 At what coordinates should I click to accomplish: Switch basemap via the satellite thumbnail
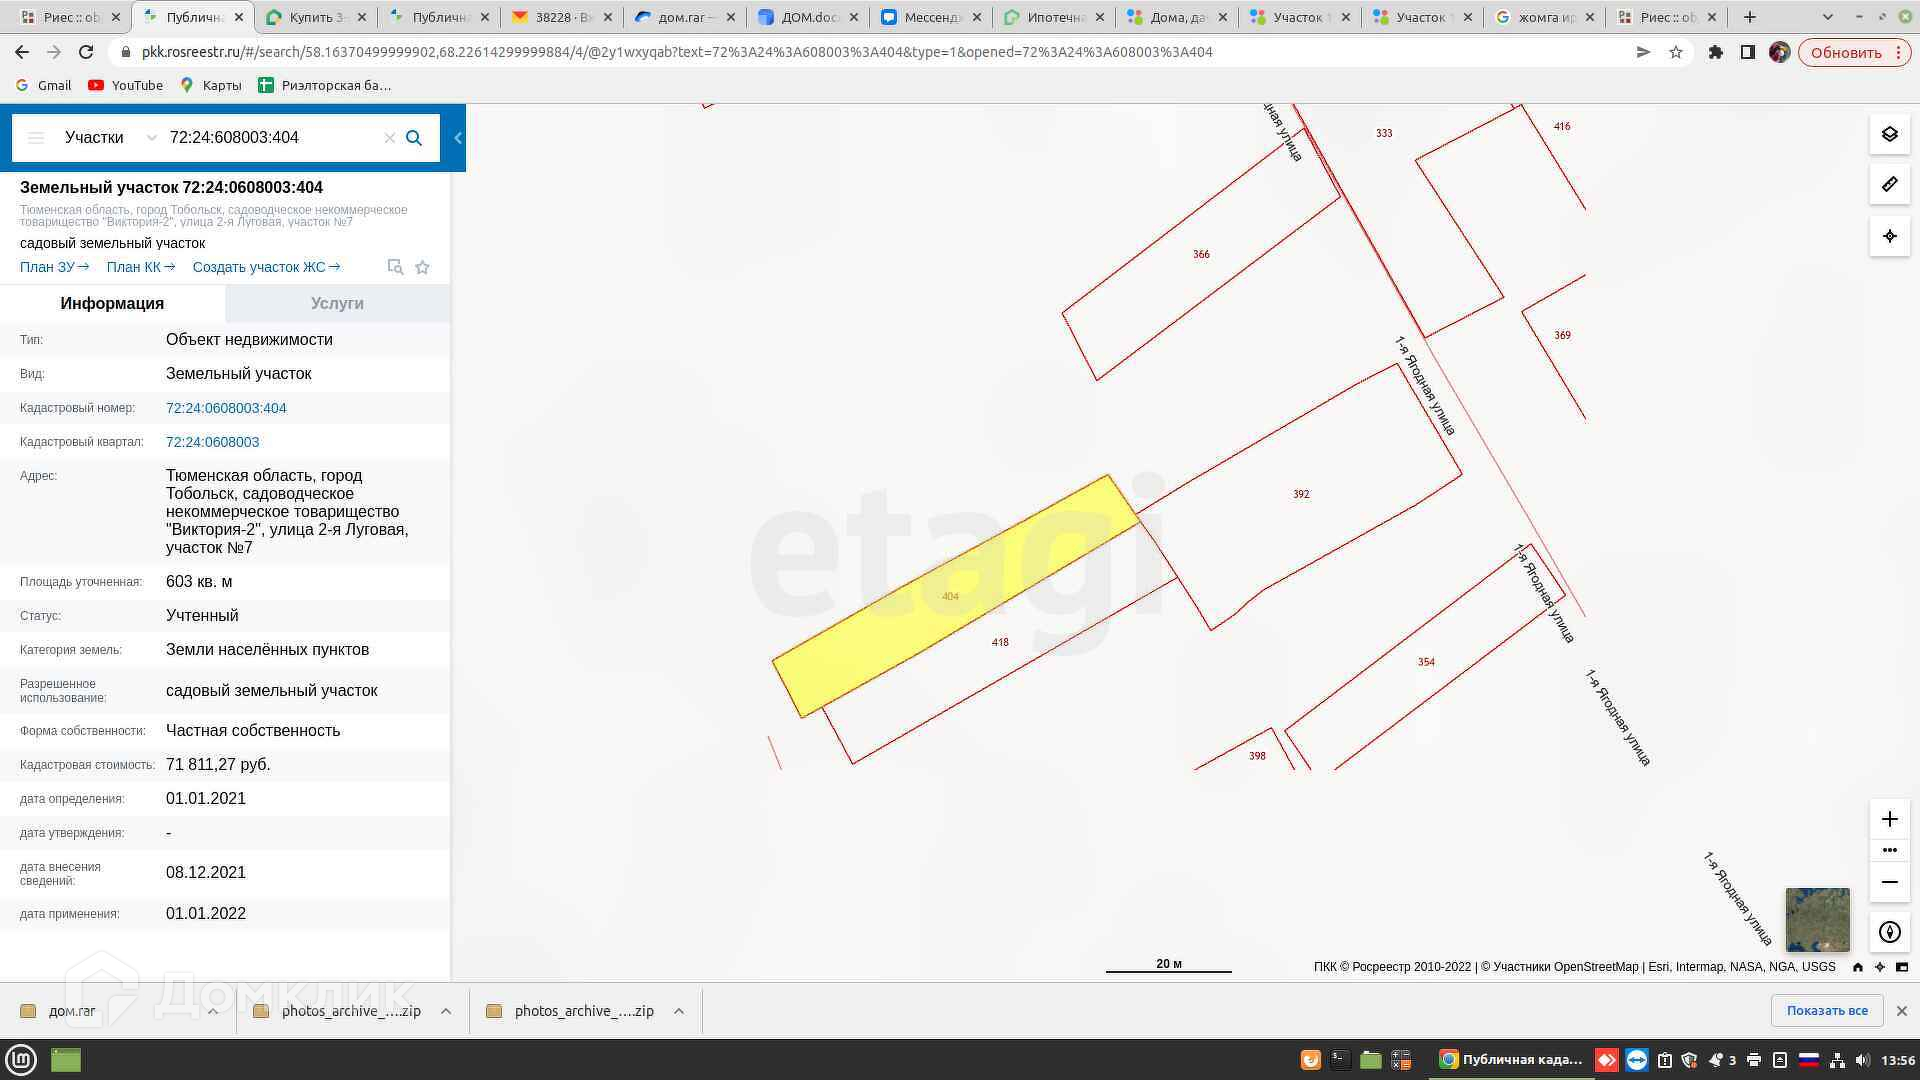(1817, 919)
